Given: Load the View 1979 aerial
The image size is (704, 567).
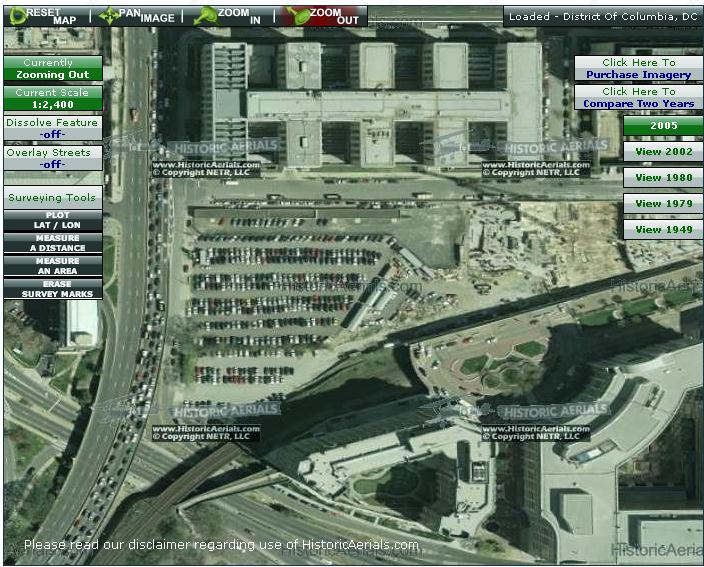Looking at the screenshot, I should tap(663, 204).
